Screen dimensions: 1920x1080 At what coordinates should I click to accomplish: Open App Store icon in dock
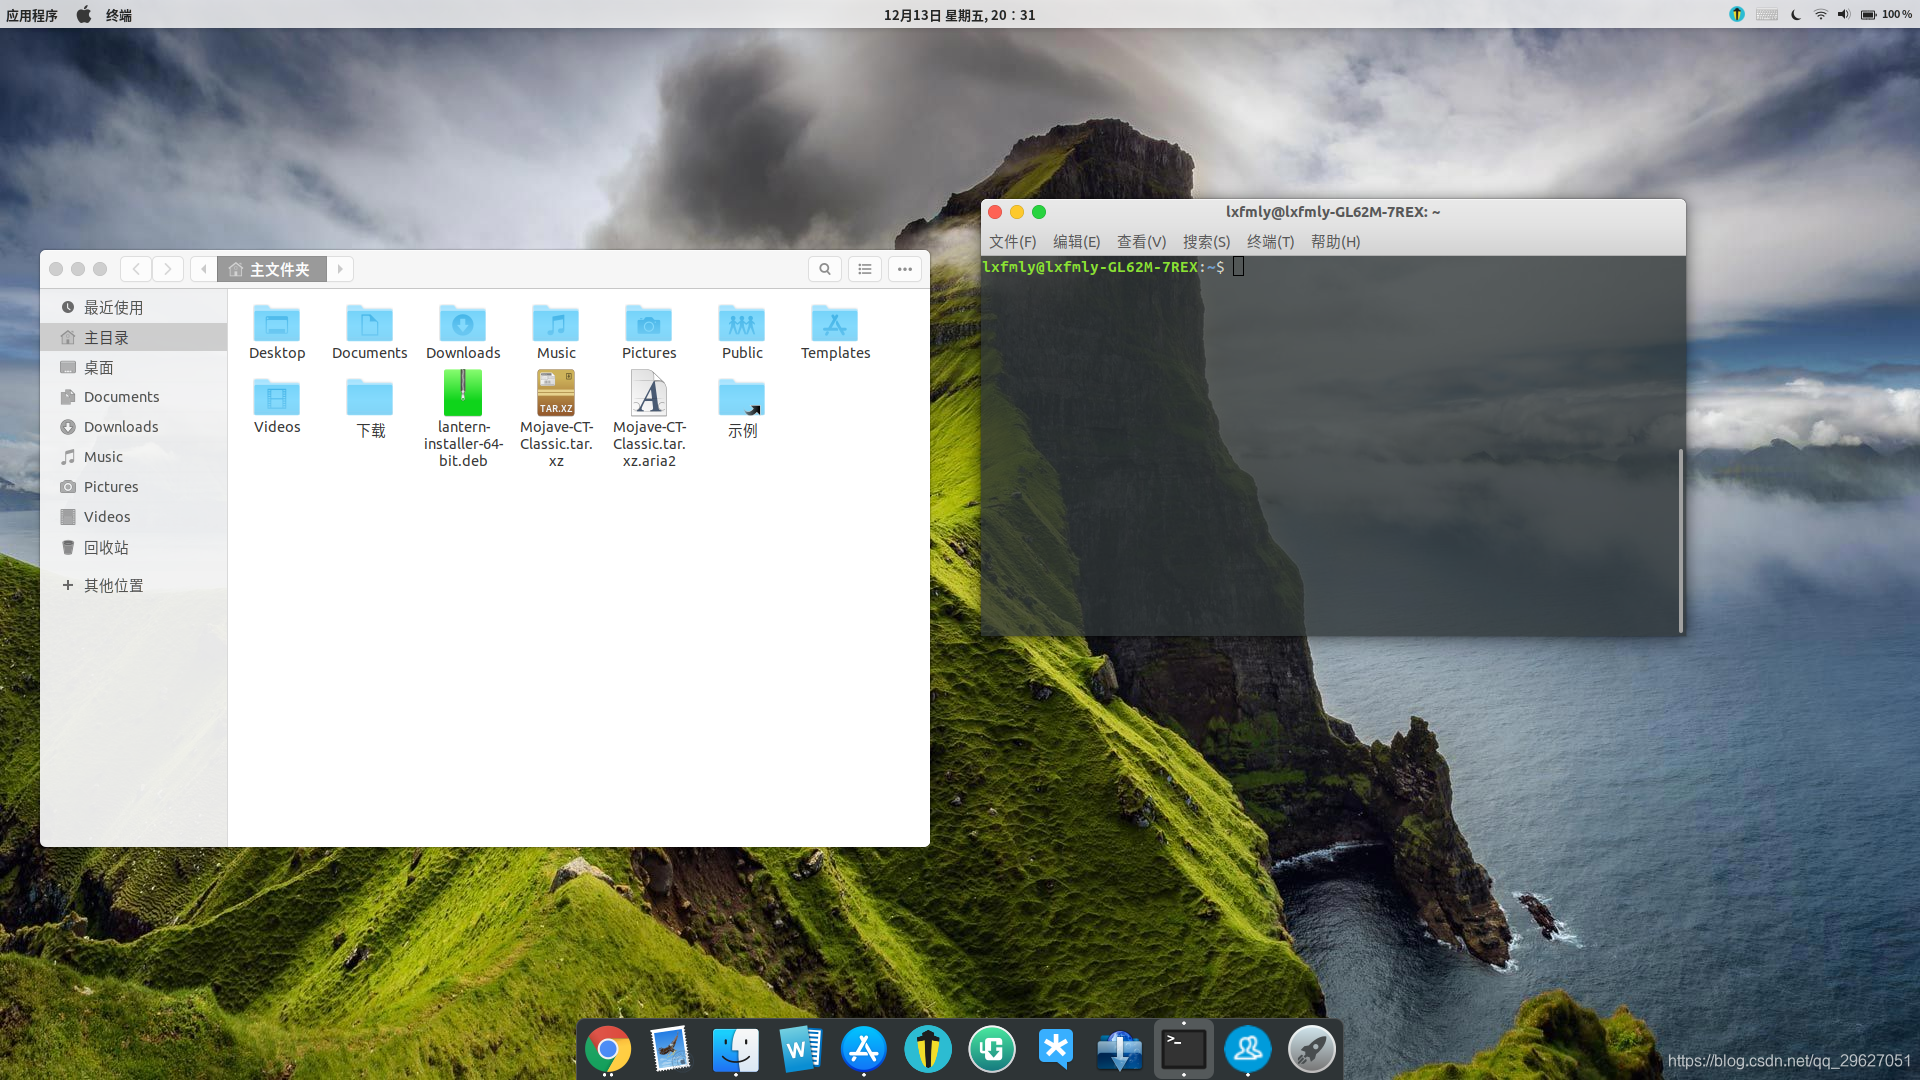(863, 1049)
